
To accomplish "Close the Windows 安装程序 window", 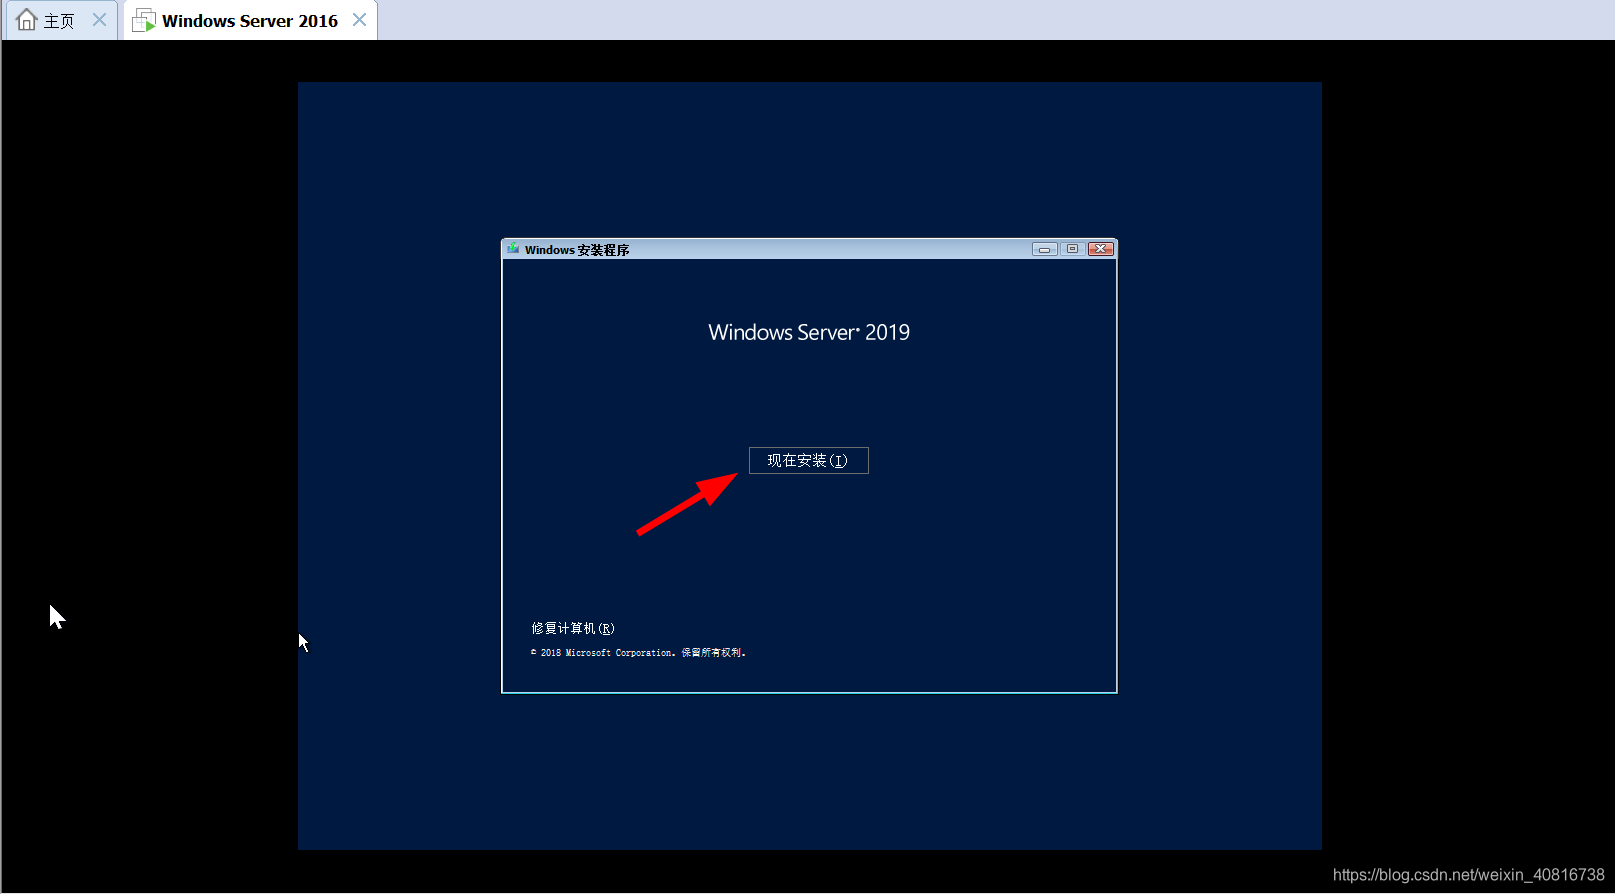I will coord(1101,249).
